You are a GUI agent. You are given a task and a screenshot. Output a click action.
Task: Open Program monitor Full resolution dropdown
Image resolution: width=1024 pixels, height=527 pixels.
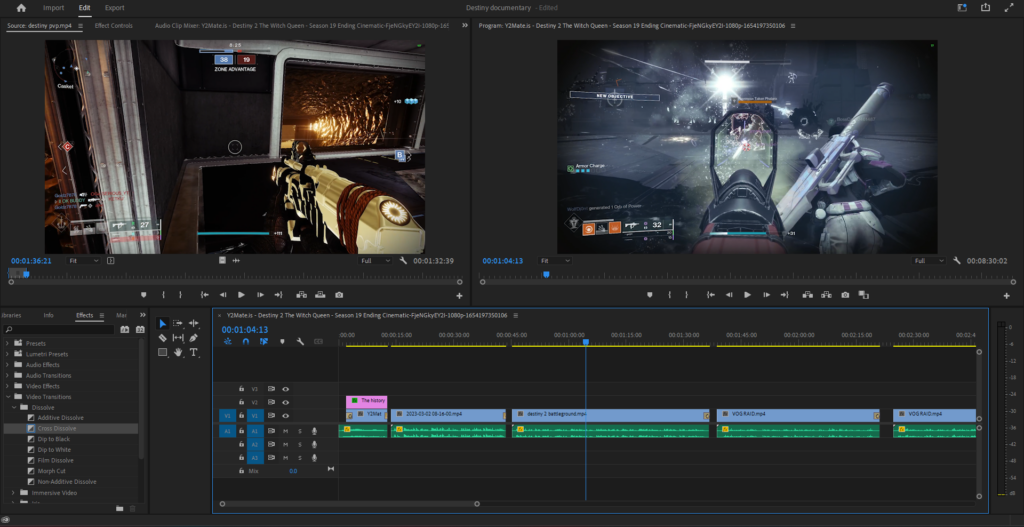coord(929,261)
